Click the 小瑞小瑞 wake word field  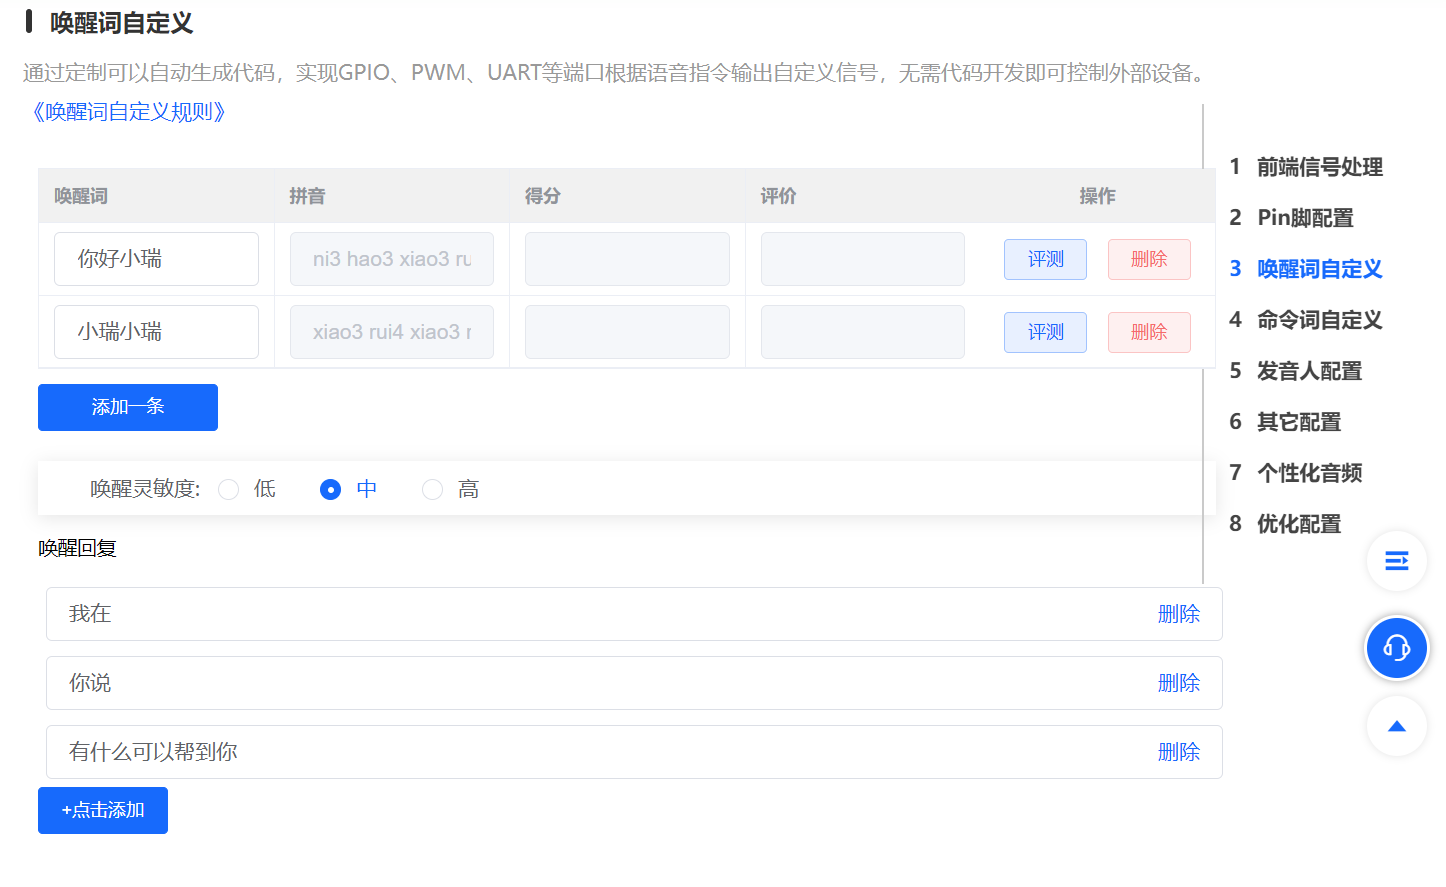(x=156, y=332)
